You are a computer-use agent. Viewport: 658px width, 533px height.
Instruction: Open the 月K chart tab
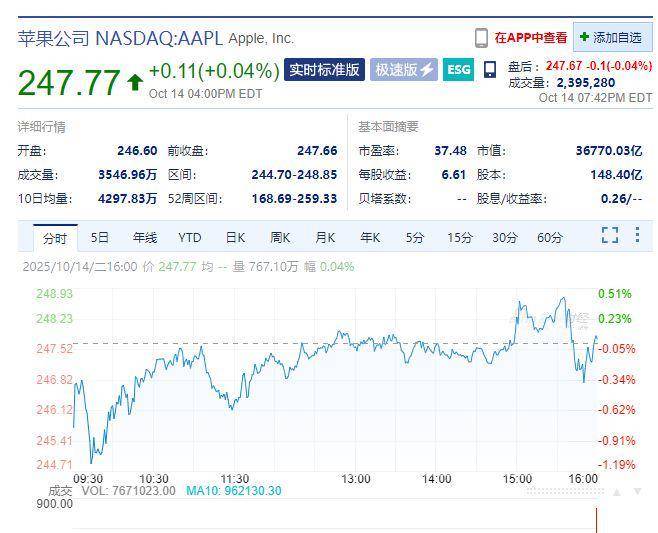325,237
